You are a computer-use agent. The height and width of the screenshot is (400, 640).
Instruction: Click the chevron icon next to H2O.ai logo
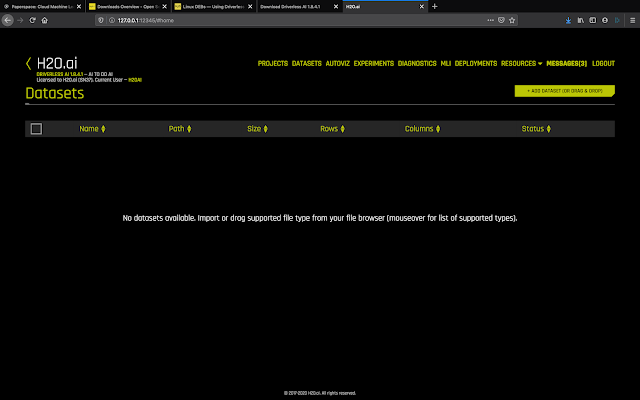click(x=29, y=63)
